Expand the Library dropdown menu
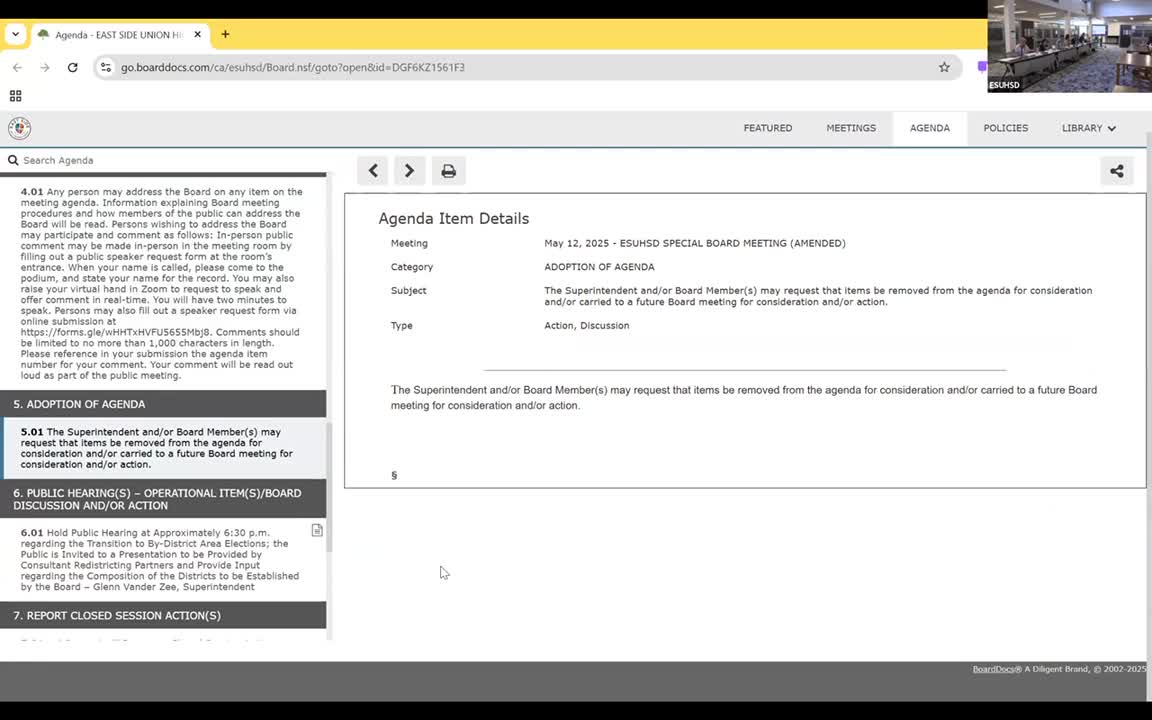 pyautogui.click(x=1088, y=128)
